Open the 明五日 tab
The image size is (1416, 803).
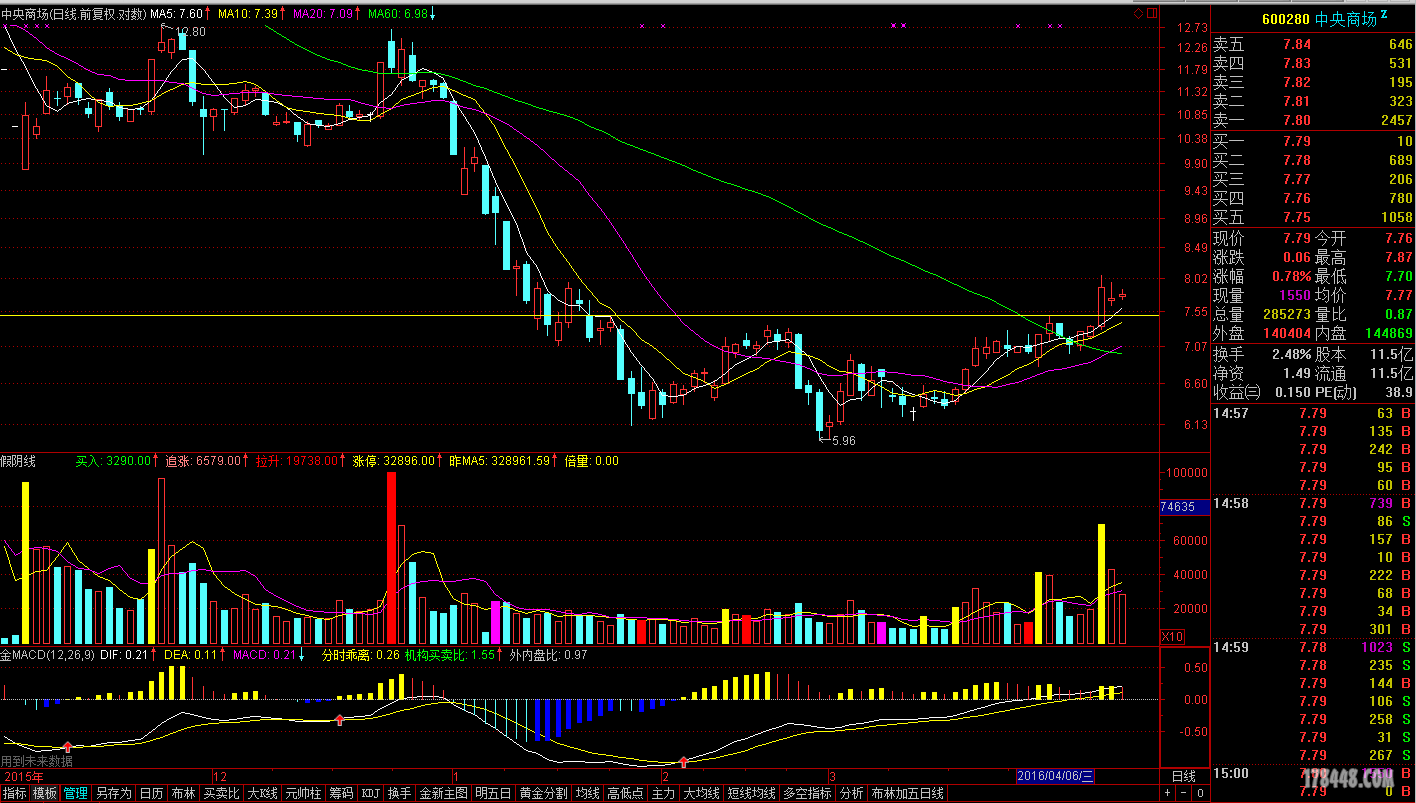pos(494,793)
